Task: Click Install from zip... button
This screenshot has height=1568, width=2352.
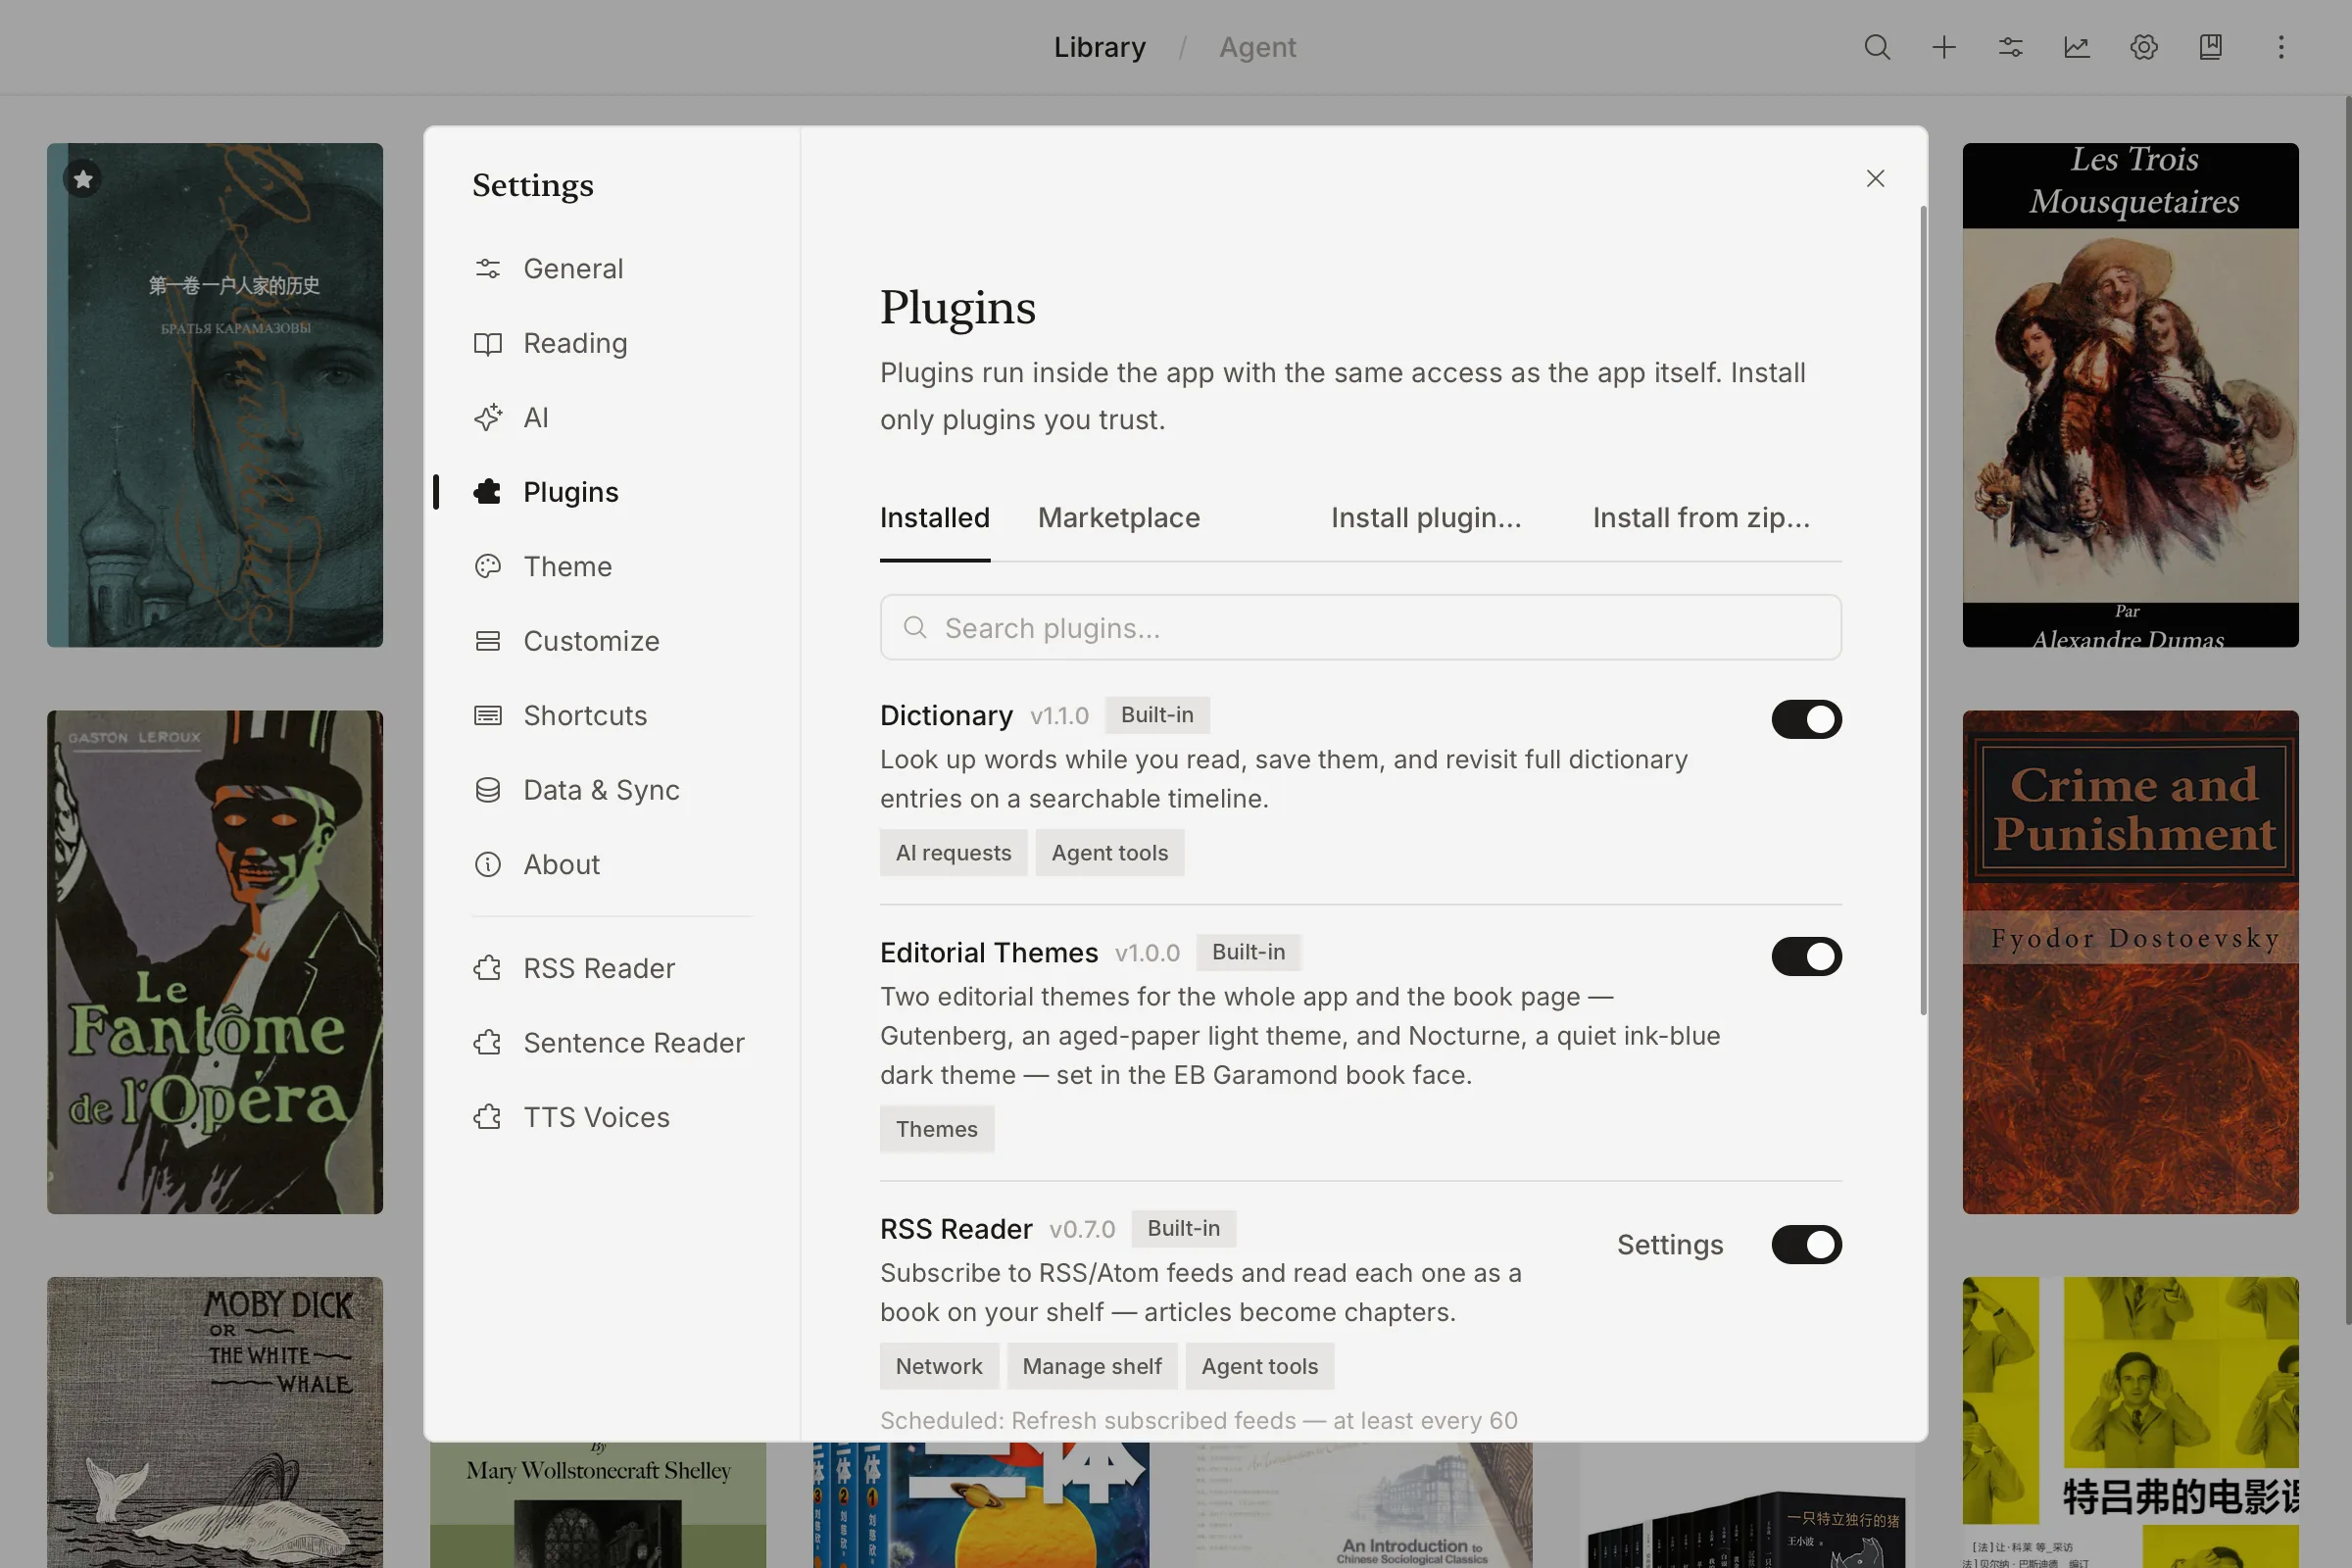Action: (1701, 518)
